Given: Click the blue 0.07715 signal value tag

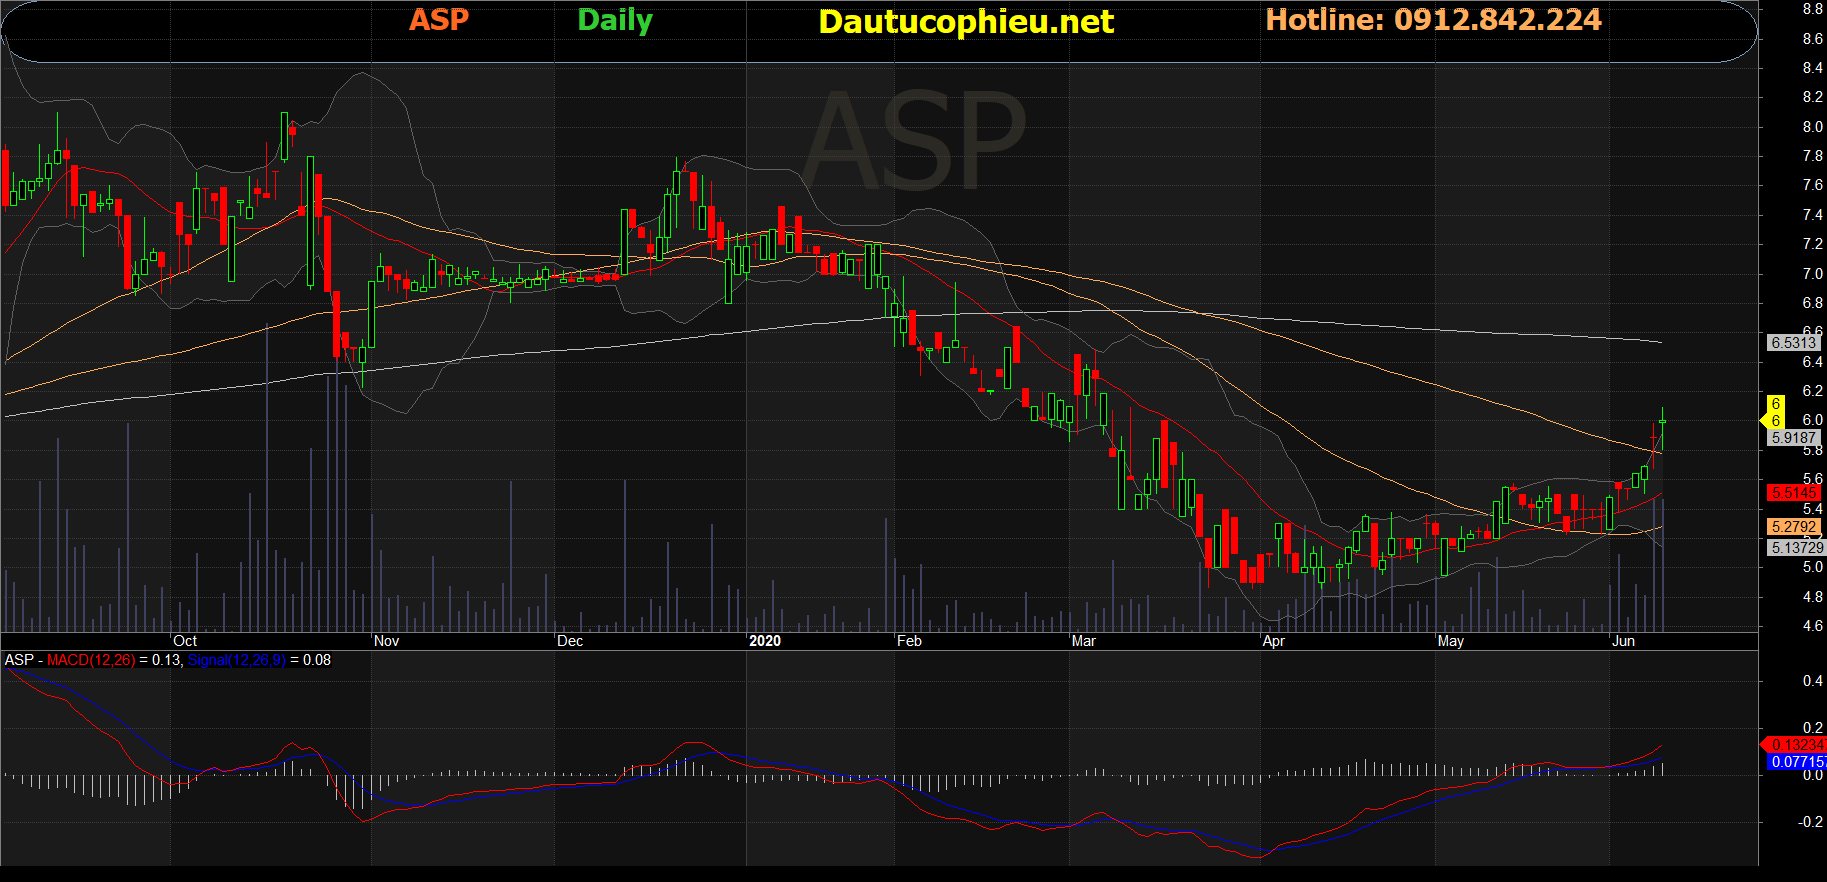Looking at the screenshot, I should pyautogui.click(x=1795, y=762).
